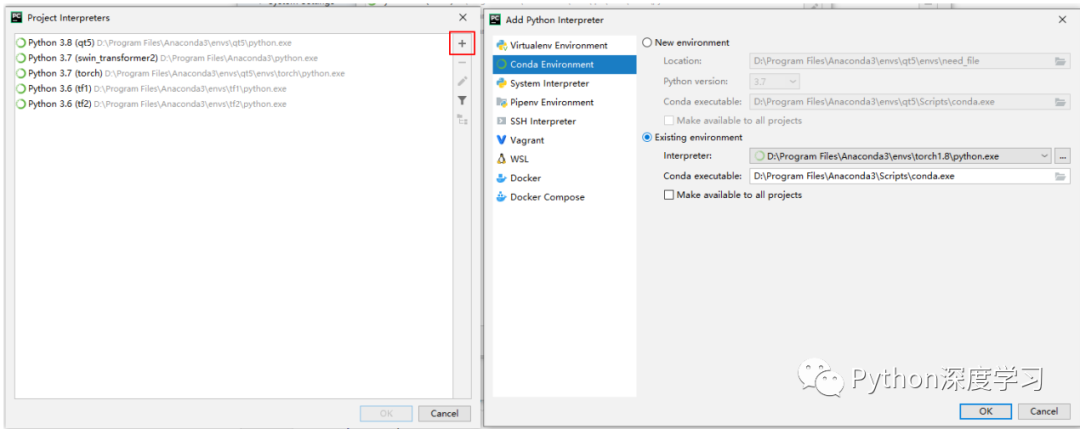Select Existing environment radio button

coord(647,137)
